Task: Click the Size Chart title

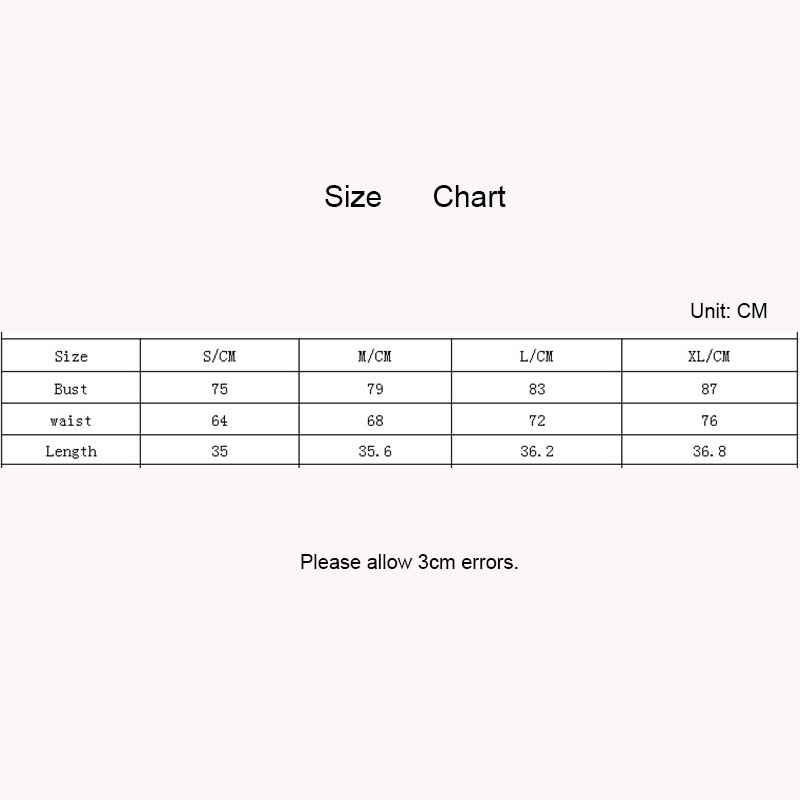Action: [x=415, y=197]
